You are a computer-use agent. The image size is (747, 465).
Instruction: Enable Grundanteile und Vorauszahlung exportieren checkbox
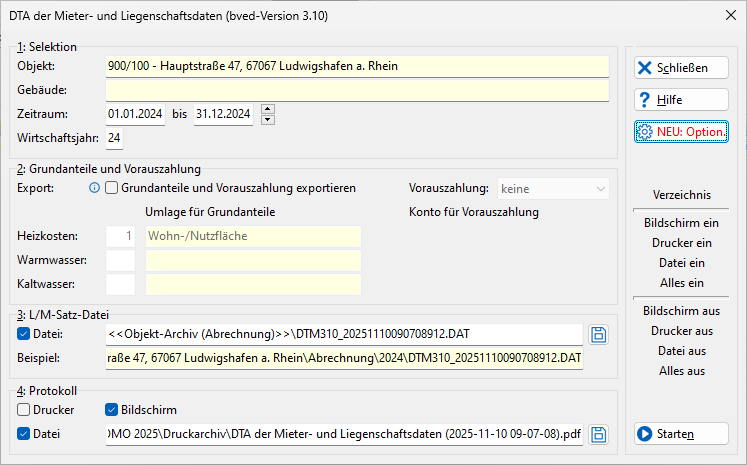pos(111,188)
